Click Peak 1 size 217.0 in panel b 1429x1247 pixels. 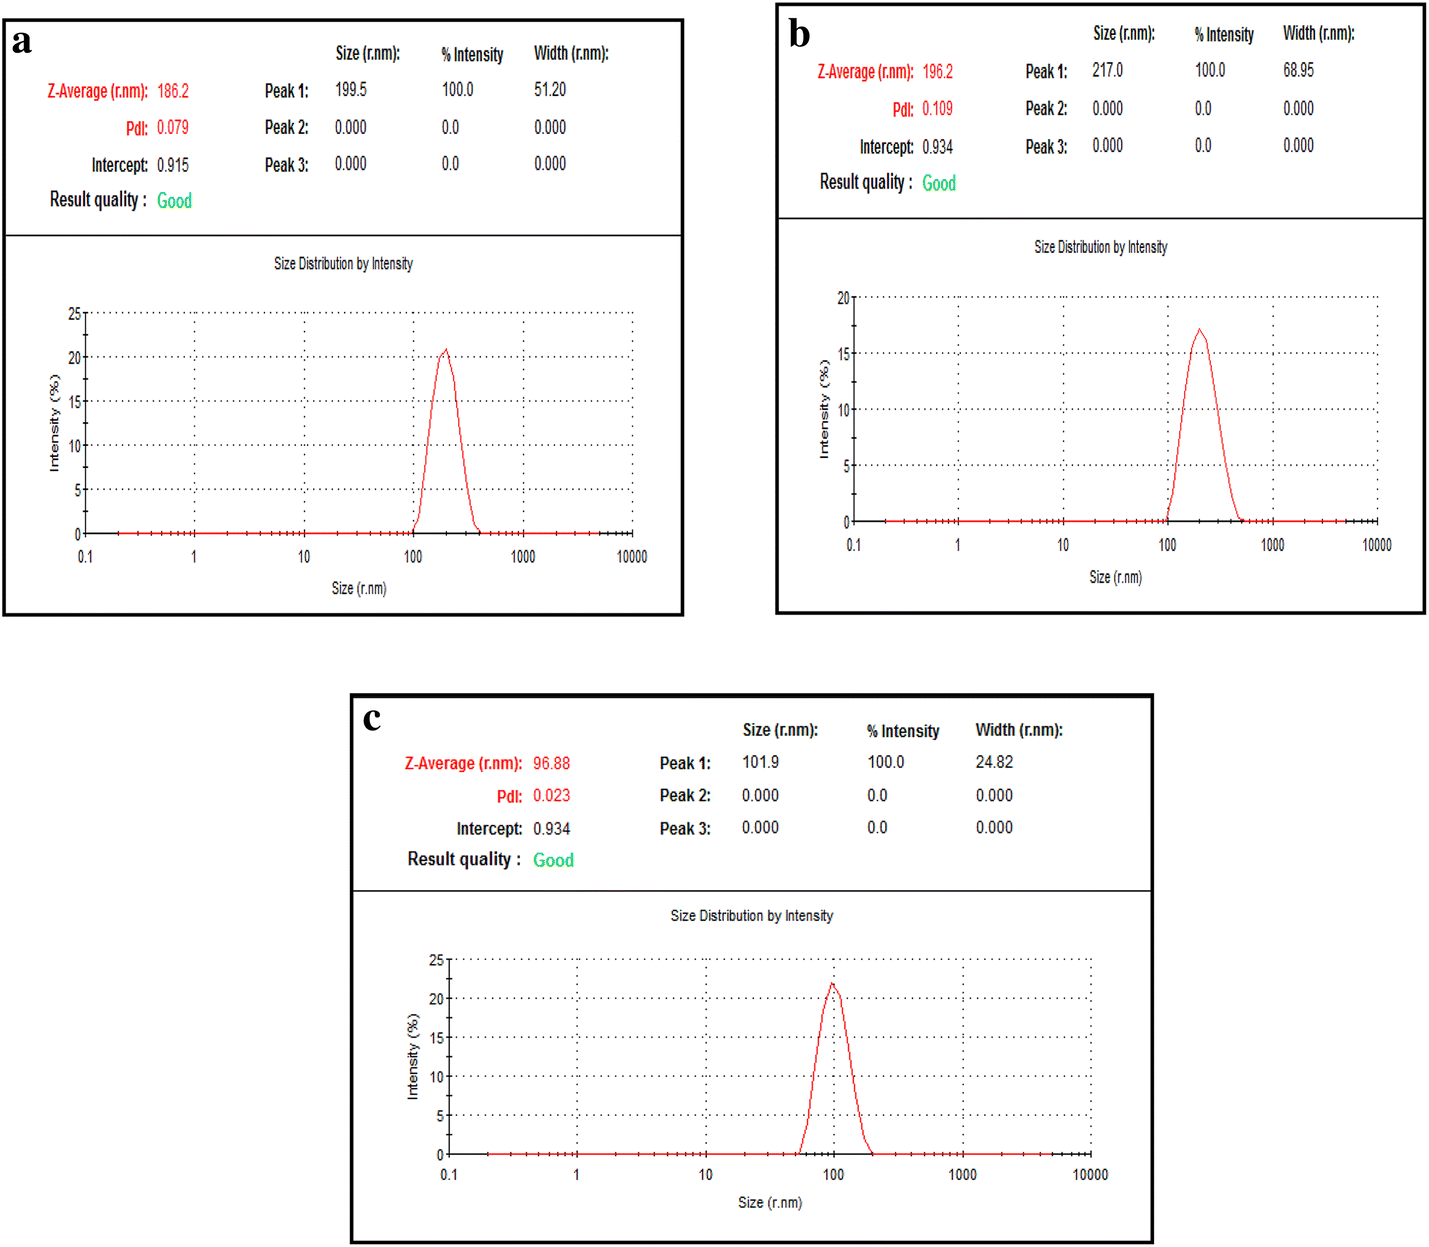coord(1108,71)
